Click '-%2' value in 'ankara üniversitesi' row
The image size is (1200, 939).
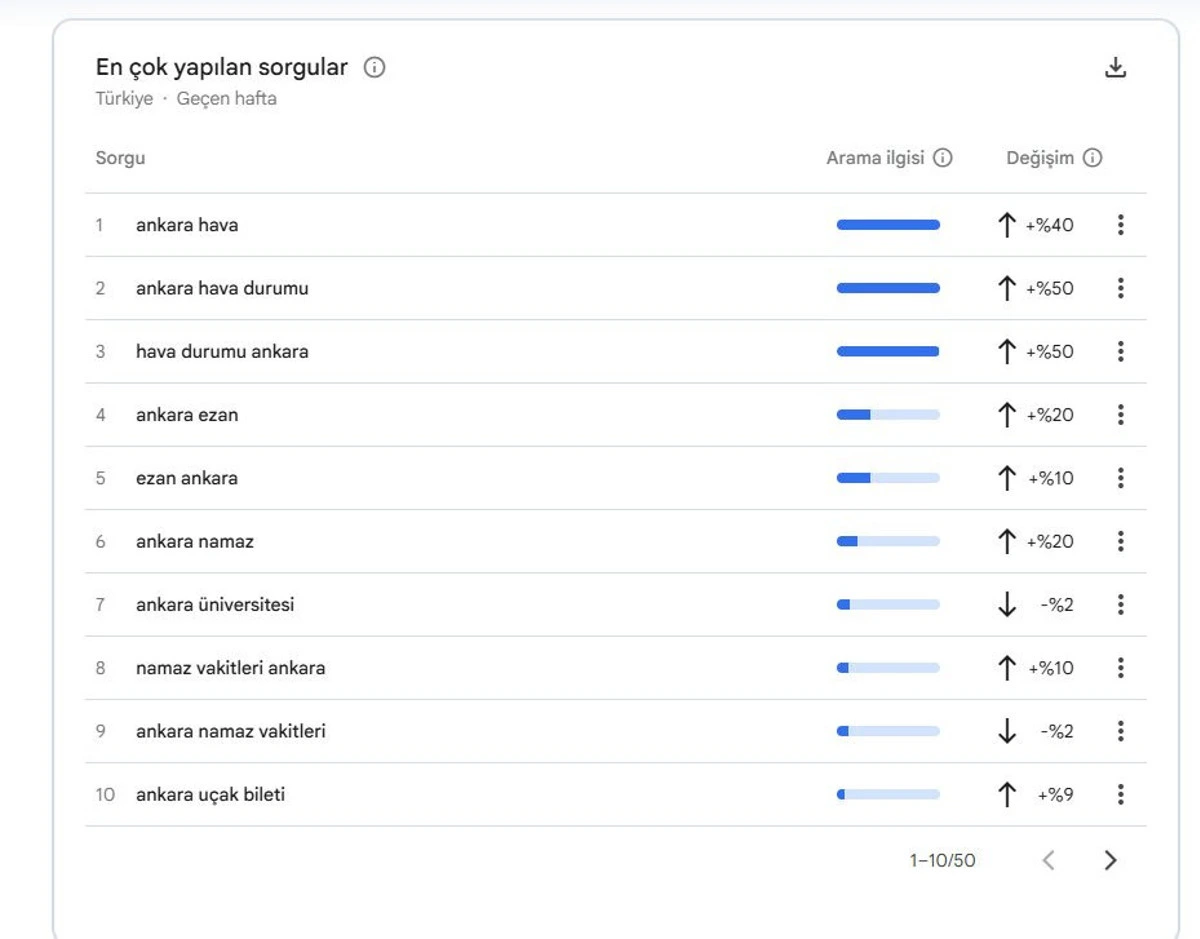pyautogui.click(x=1057, y=604)
